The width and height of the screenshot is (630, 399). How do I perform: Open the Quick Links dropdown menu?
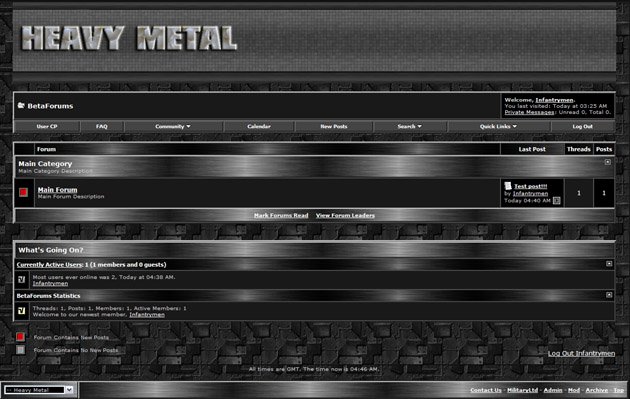(x=498, y=127)
